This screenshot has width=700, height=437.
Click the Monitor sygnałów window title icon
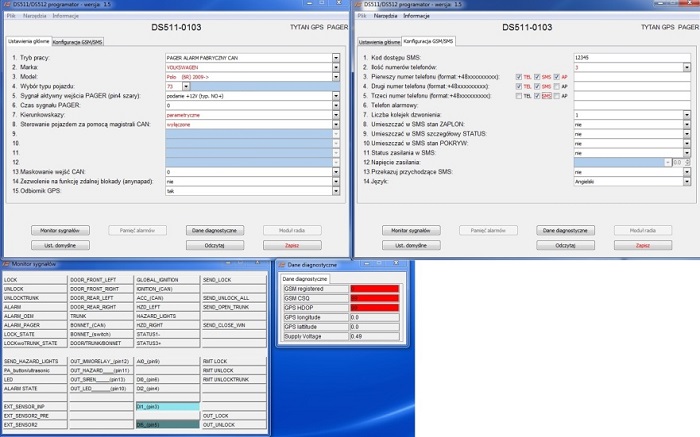click(5, 261)
